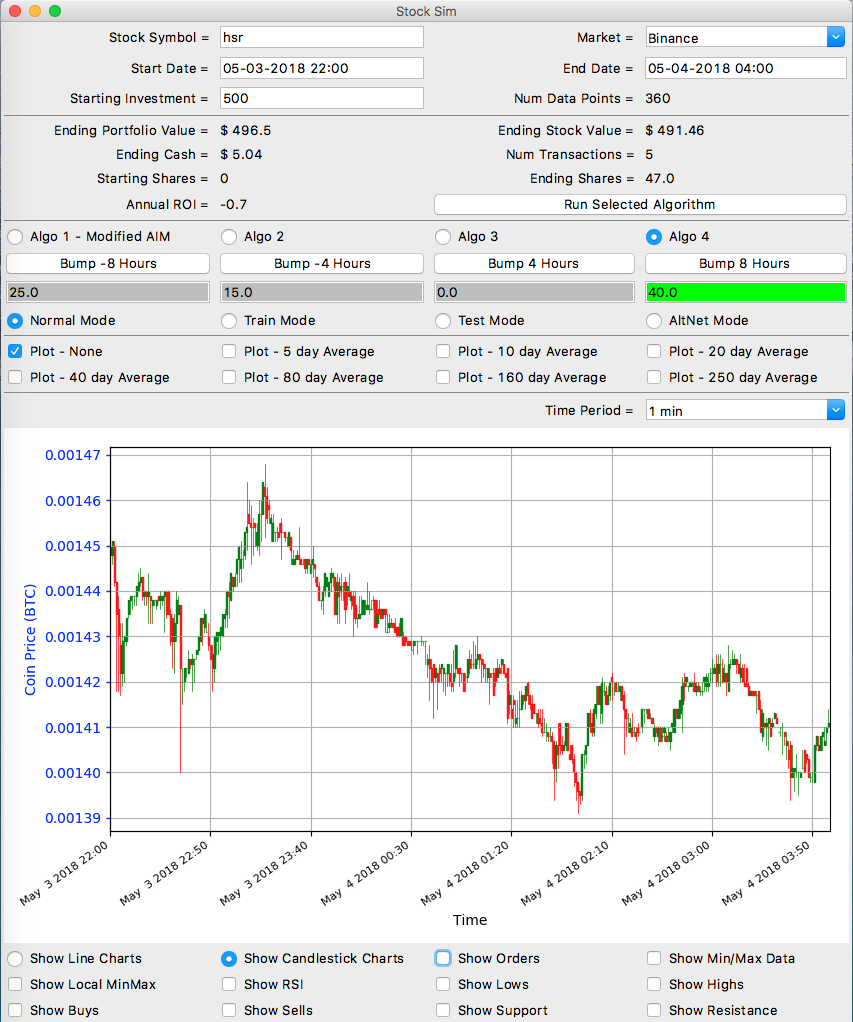Screen dimensions: 853x1022
Task: Enable Plot - 40 day Average
Action: (x=15, y=377)
